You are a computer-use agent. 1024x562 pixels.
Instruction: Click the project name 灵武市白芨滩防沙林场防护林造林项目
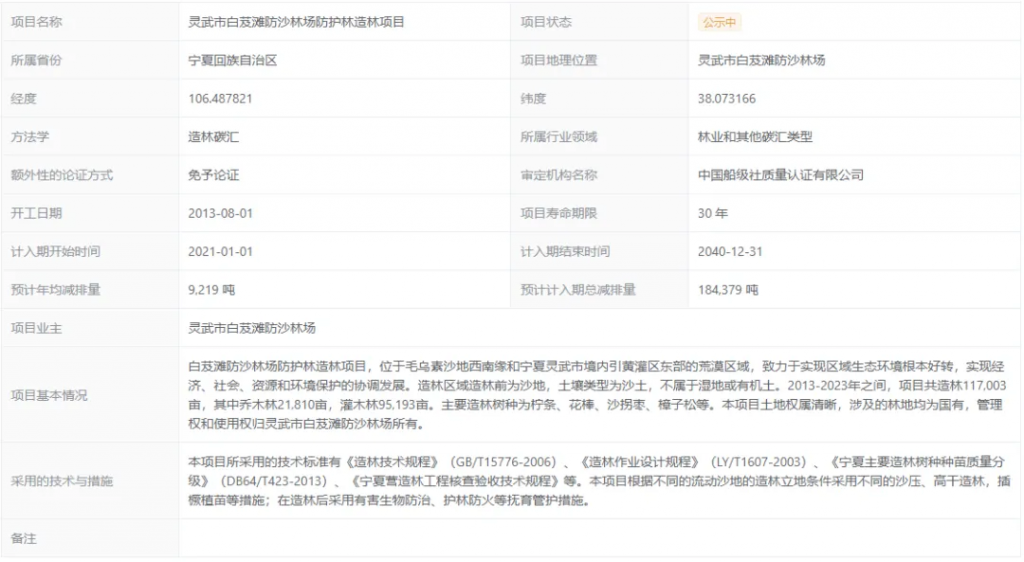click(x=296, y=22)
